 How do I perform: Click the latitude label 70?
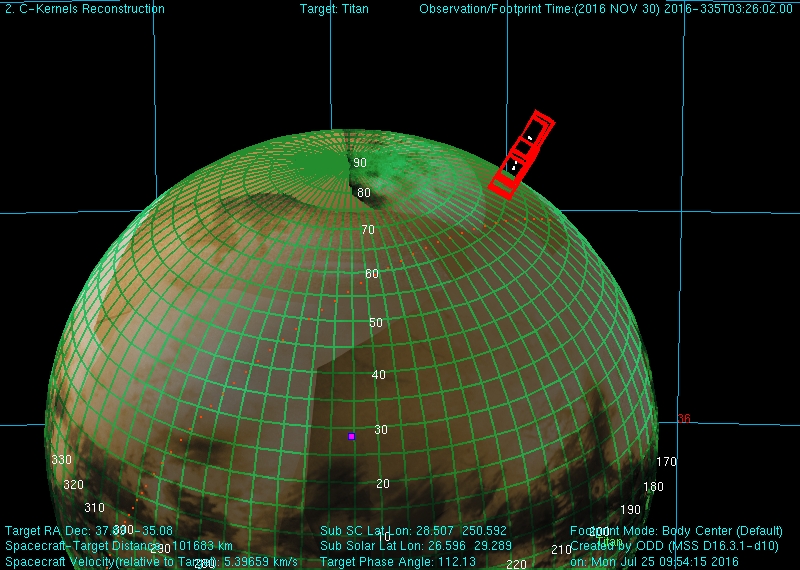tap(367, 230)
